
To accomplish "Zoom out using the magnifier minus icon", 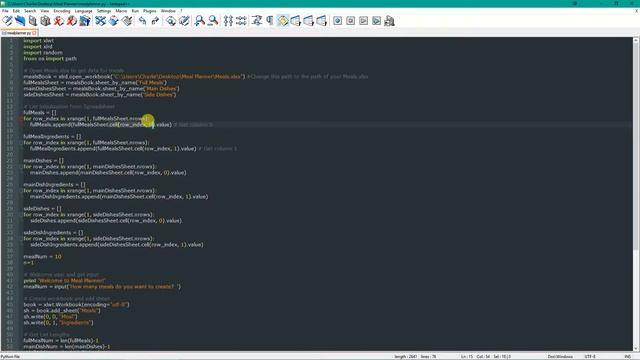I will pyautogui.click(x=213, y=20).
